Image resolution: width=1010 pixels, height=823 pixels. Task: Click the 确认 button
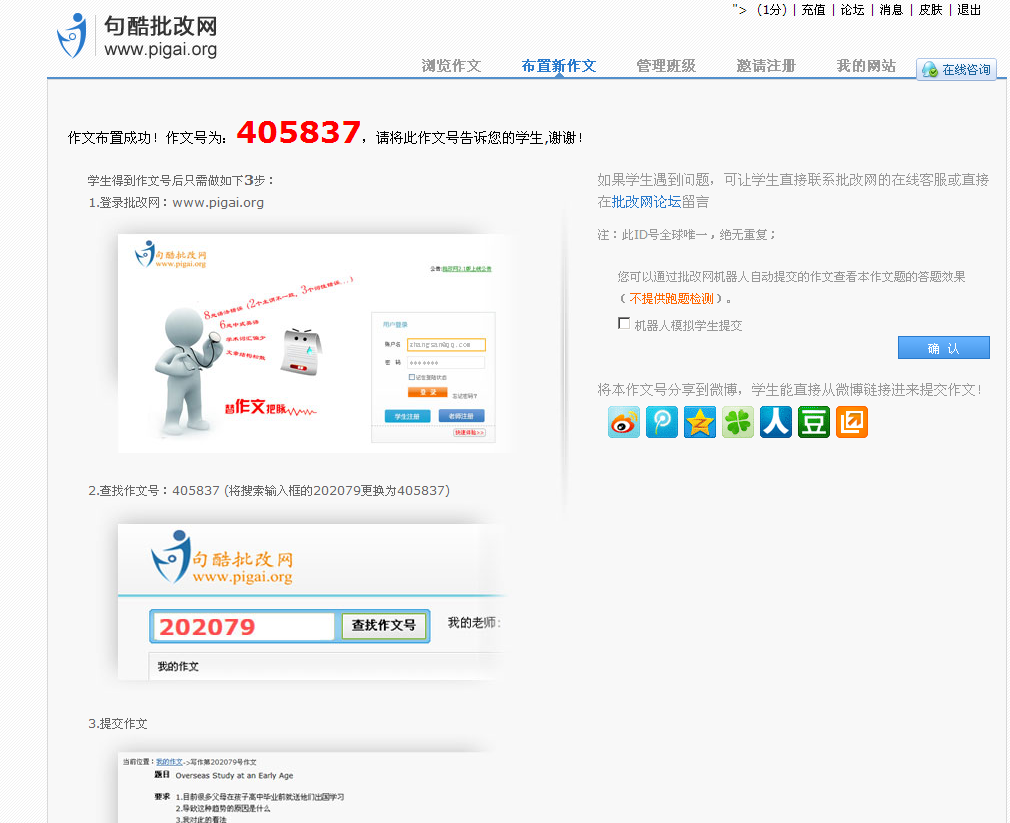click(944, 348)
